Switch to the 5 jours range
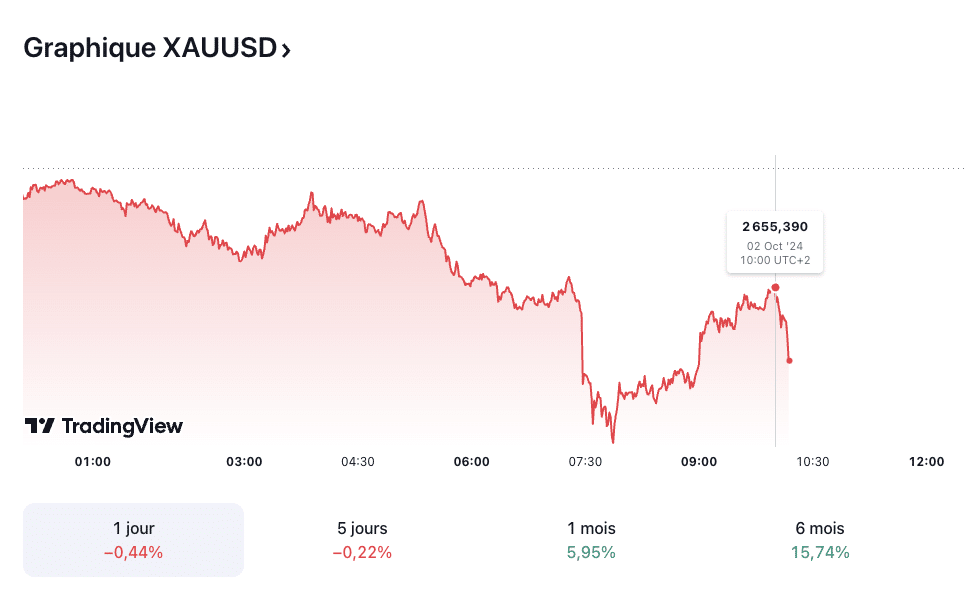 pos(362,540)
